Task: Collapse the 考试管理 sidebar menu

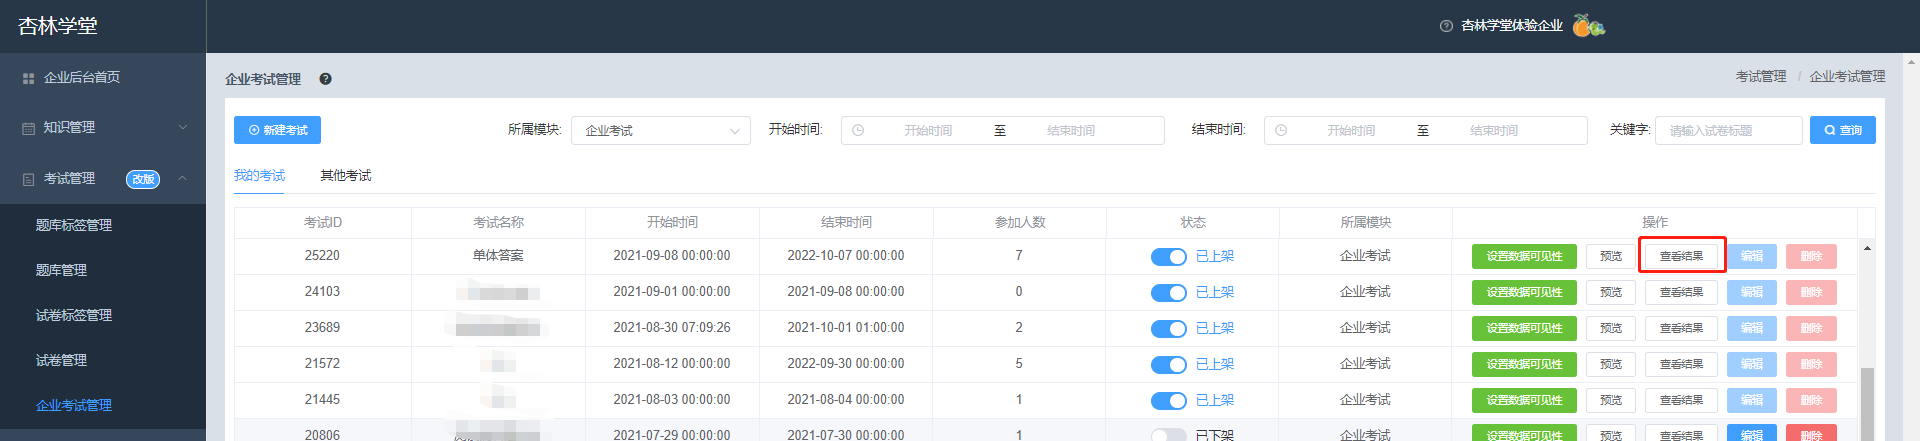Action: point(183,178)
